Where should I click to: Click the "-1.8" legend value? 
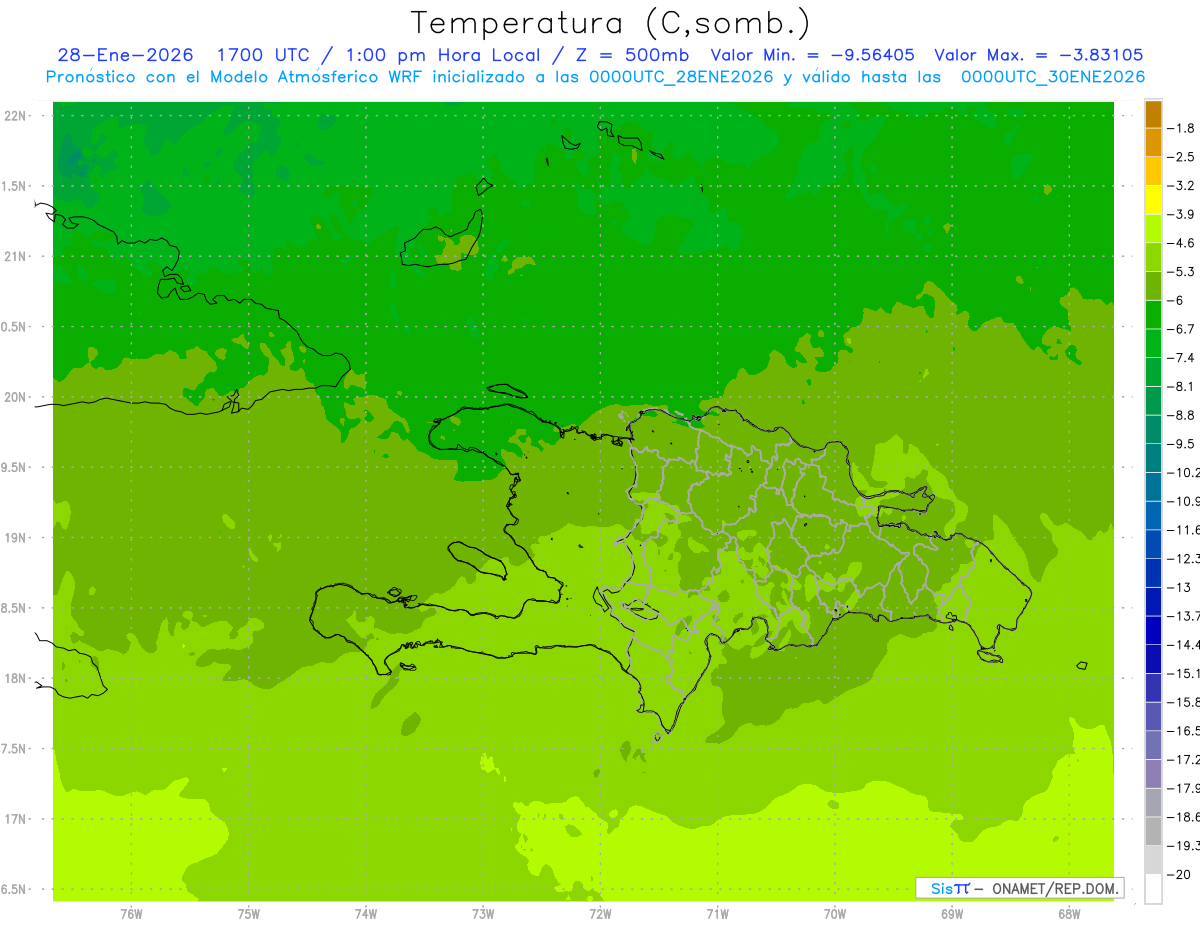click(1181, 128)
